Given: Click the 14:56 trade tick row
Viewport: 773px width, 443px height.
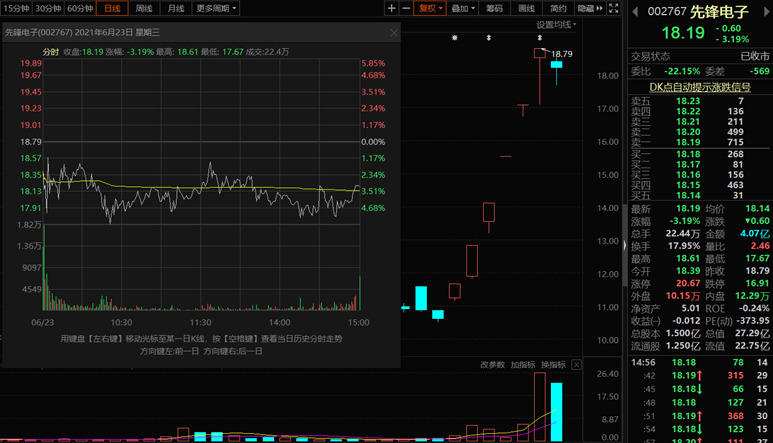Looking at the screenshot, I should click(x=700, y=363).
